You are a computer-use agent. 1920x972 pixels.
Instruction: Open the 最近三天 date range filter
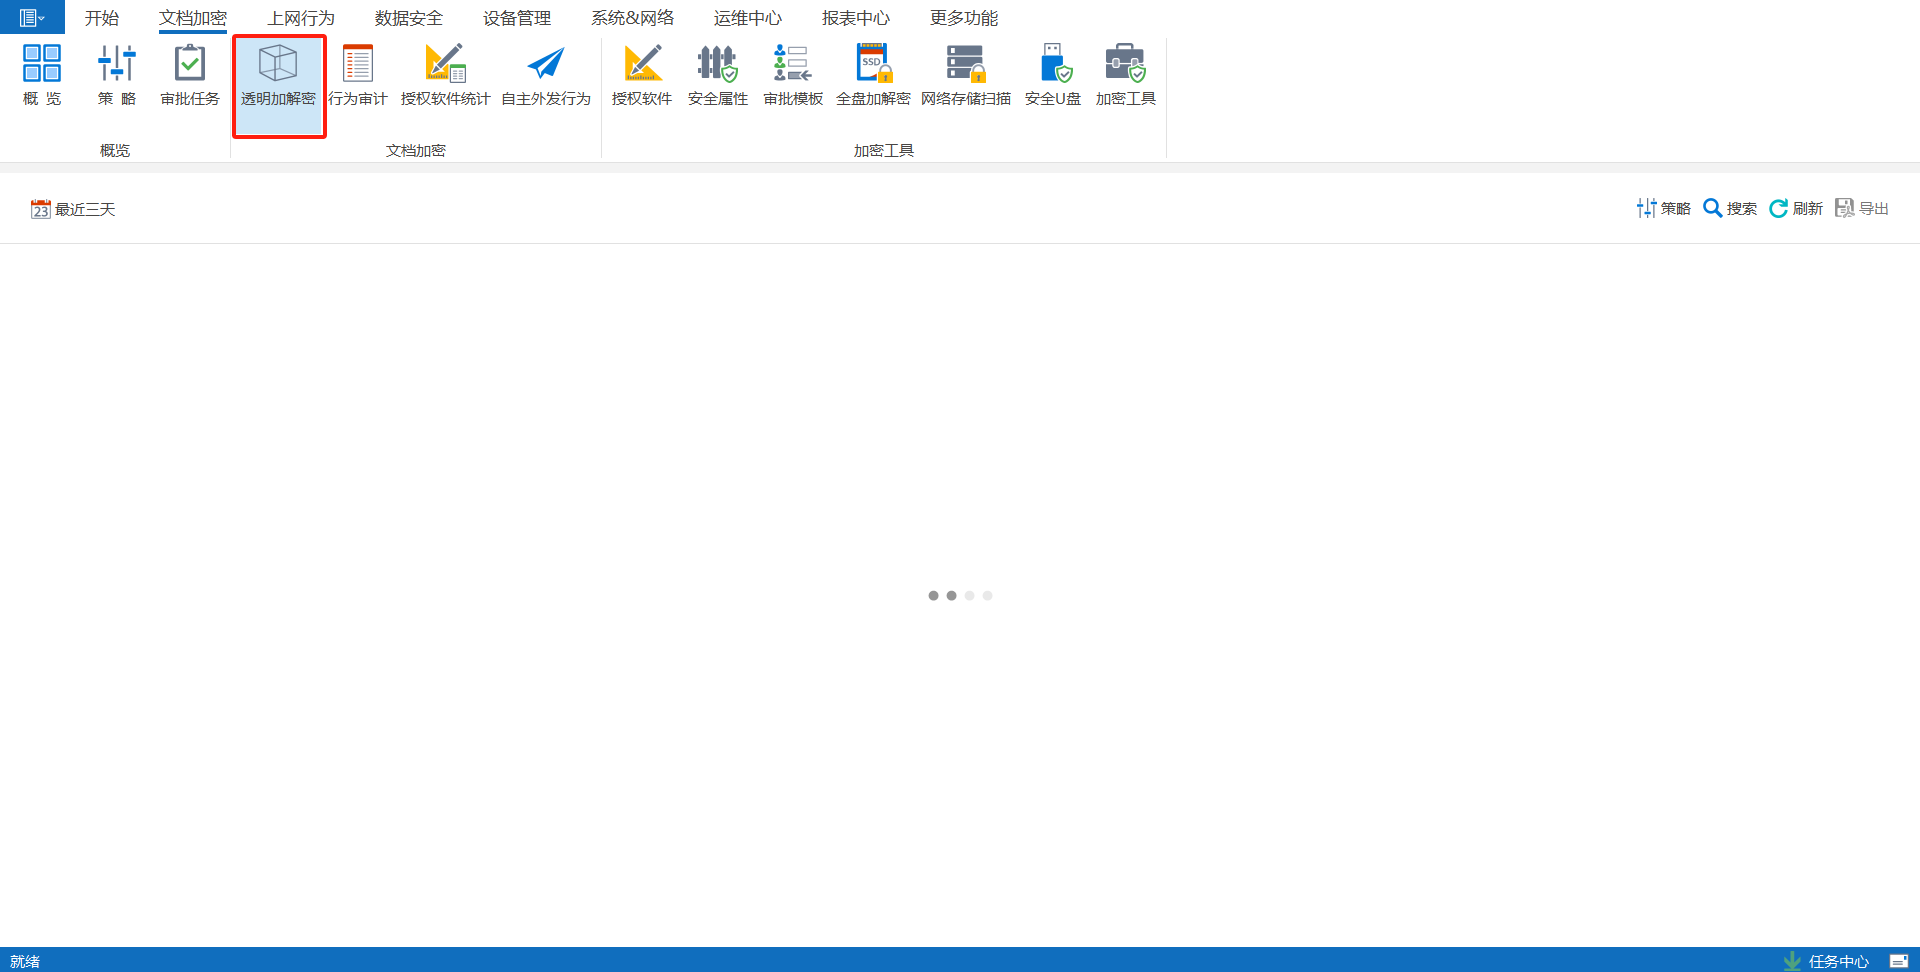[73, 209]
